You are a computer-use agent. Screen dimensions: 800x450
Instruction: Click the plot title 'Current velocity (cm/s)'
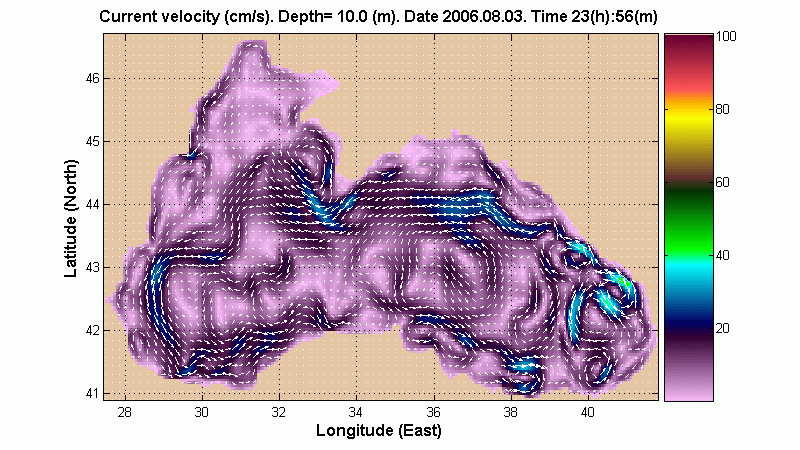point(186,16)
